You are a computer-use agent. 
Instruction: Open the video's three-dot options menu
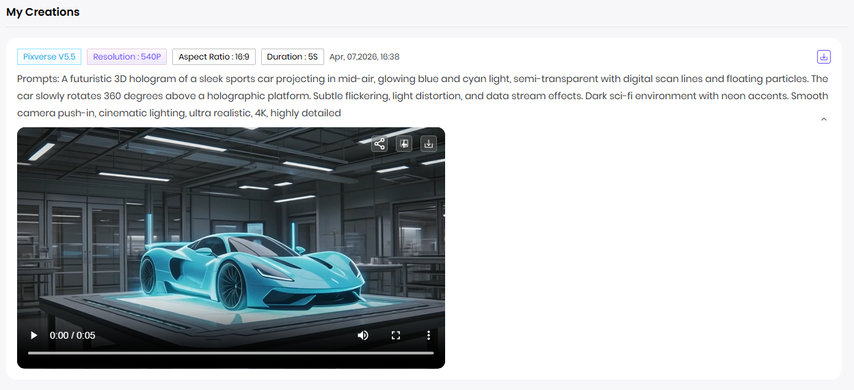[429, 335]
